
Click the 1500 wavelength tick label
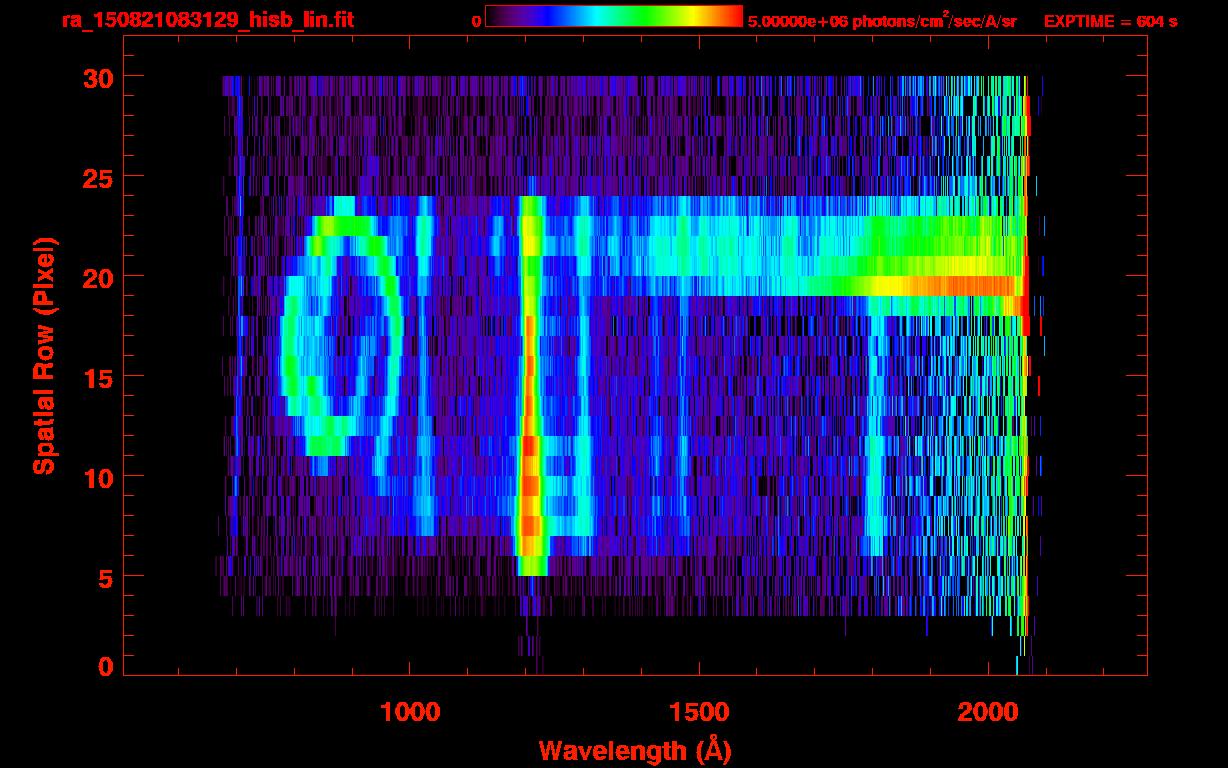tap(698, 711)
